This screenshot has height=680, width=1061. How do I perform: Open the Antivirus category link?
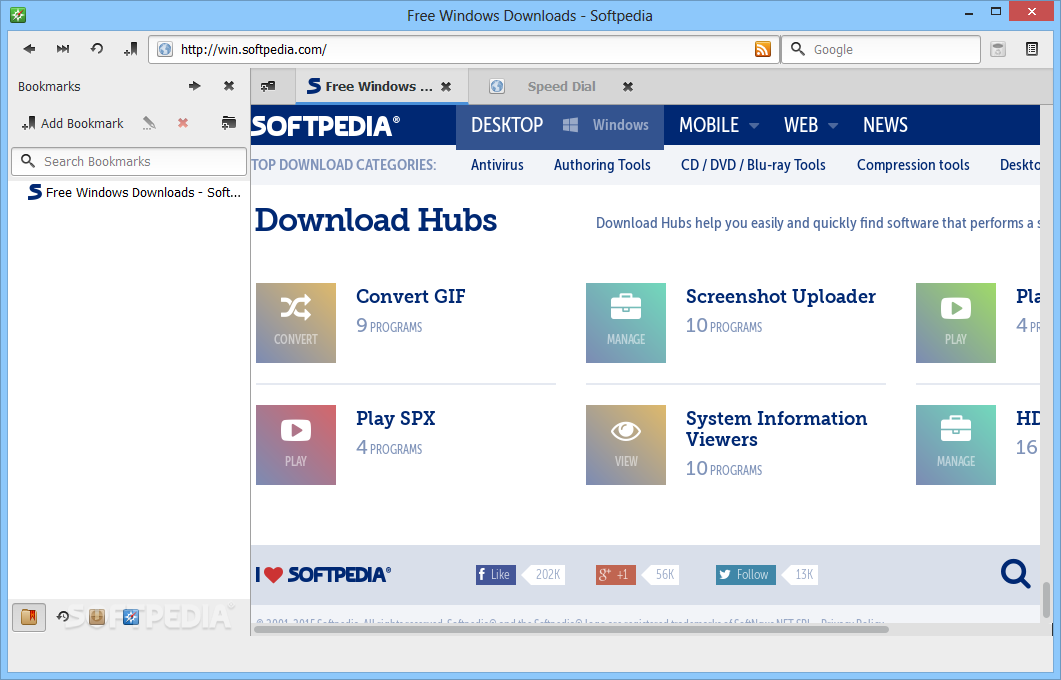coord(497,165)
